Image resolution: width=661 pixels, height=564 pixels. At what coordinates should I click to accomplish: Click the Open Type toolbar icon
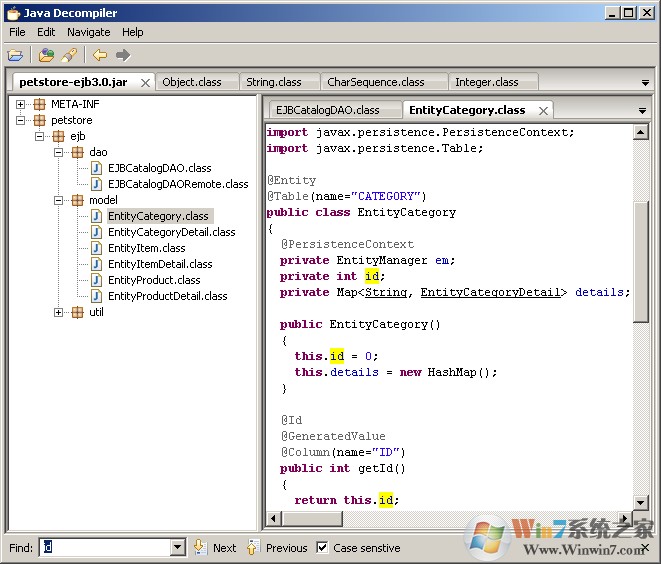[46, 56]
